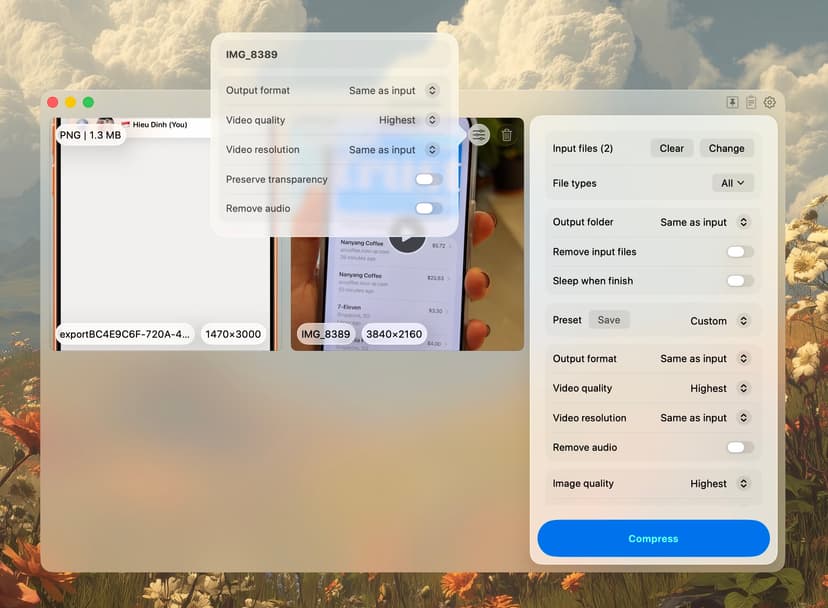Toggle Remove audio in the right panel

740,447
